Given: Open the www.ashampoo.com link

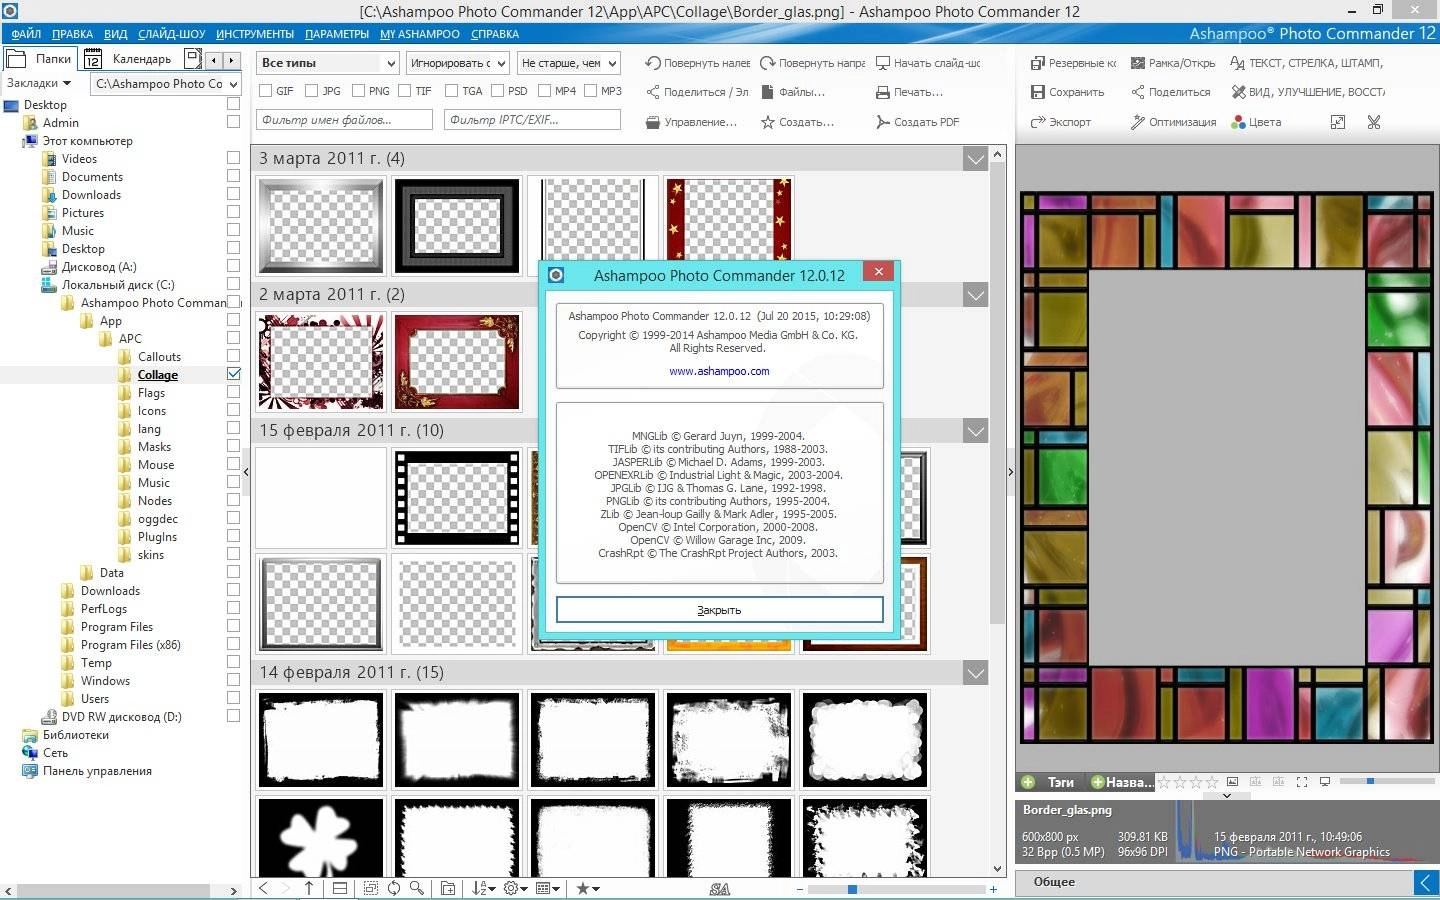Looking at the screenshot, I should pos(719,372).
